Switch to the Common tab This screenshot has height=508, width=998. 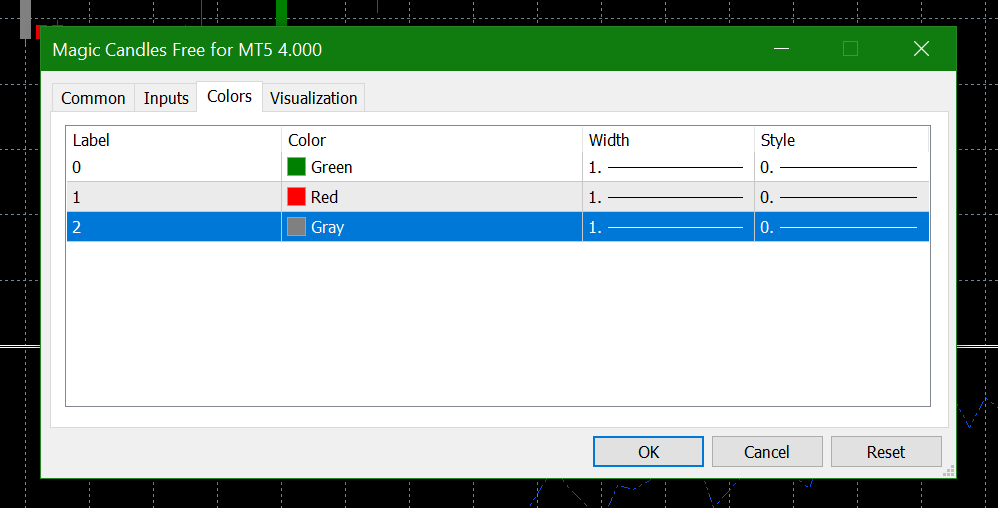point(93,98)
